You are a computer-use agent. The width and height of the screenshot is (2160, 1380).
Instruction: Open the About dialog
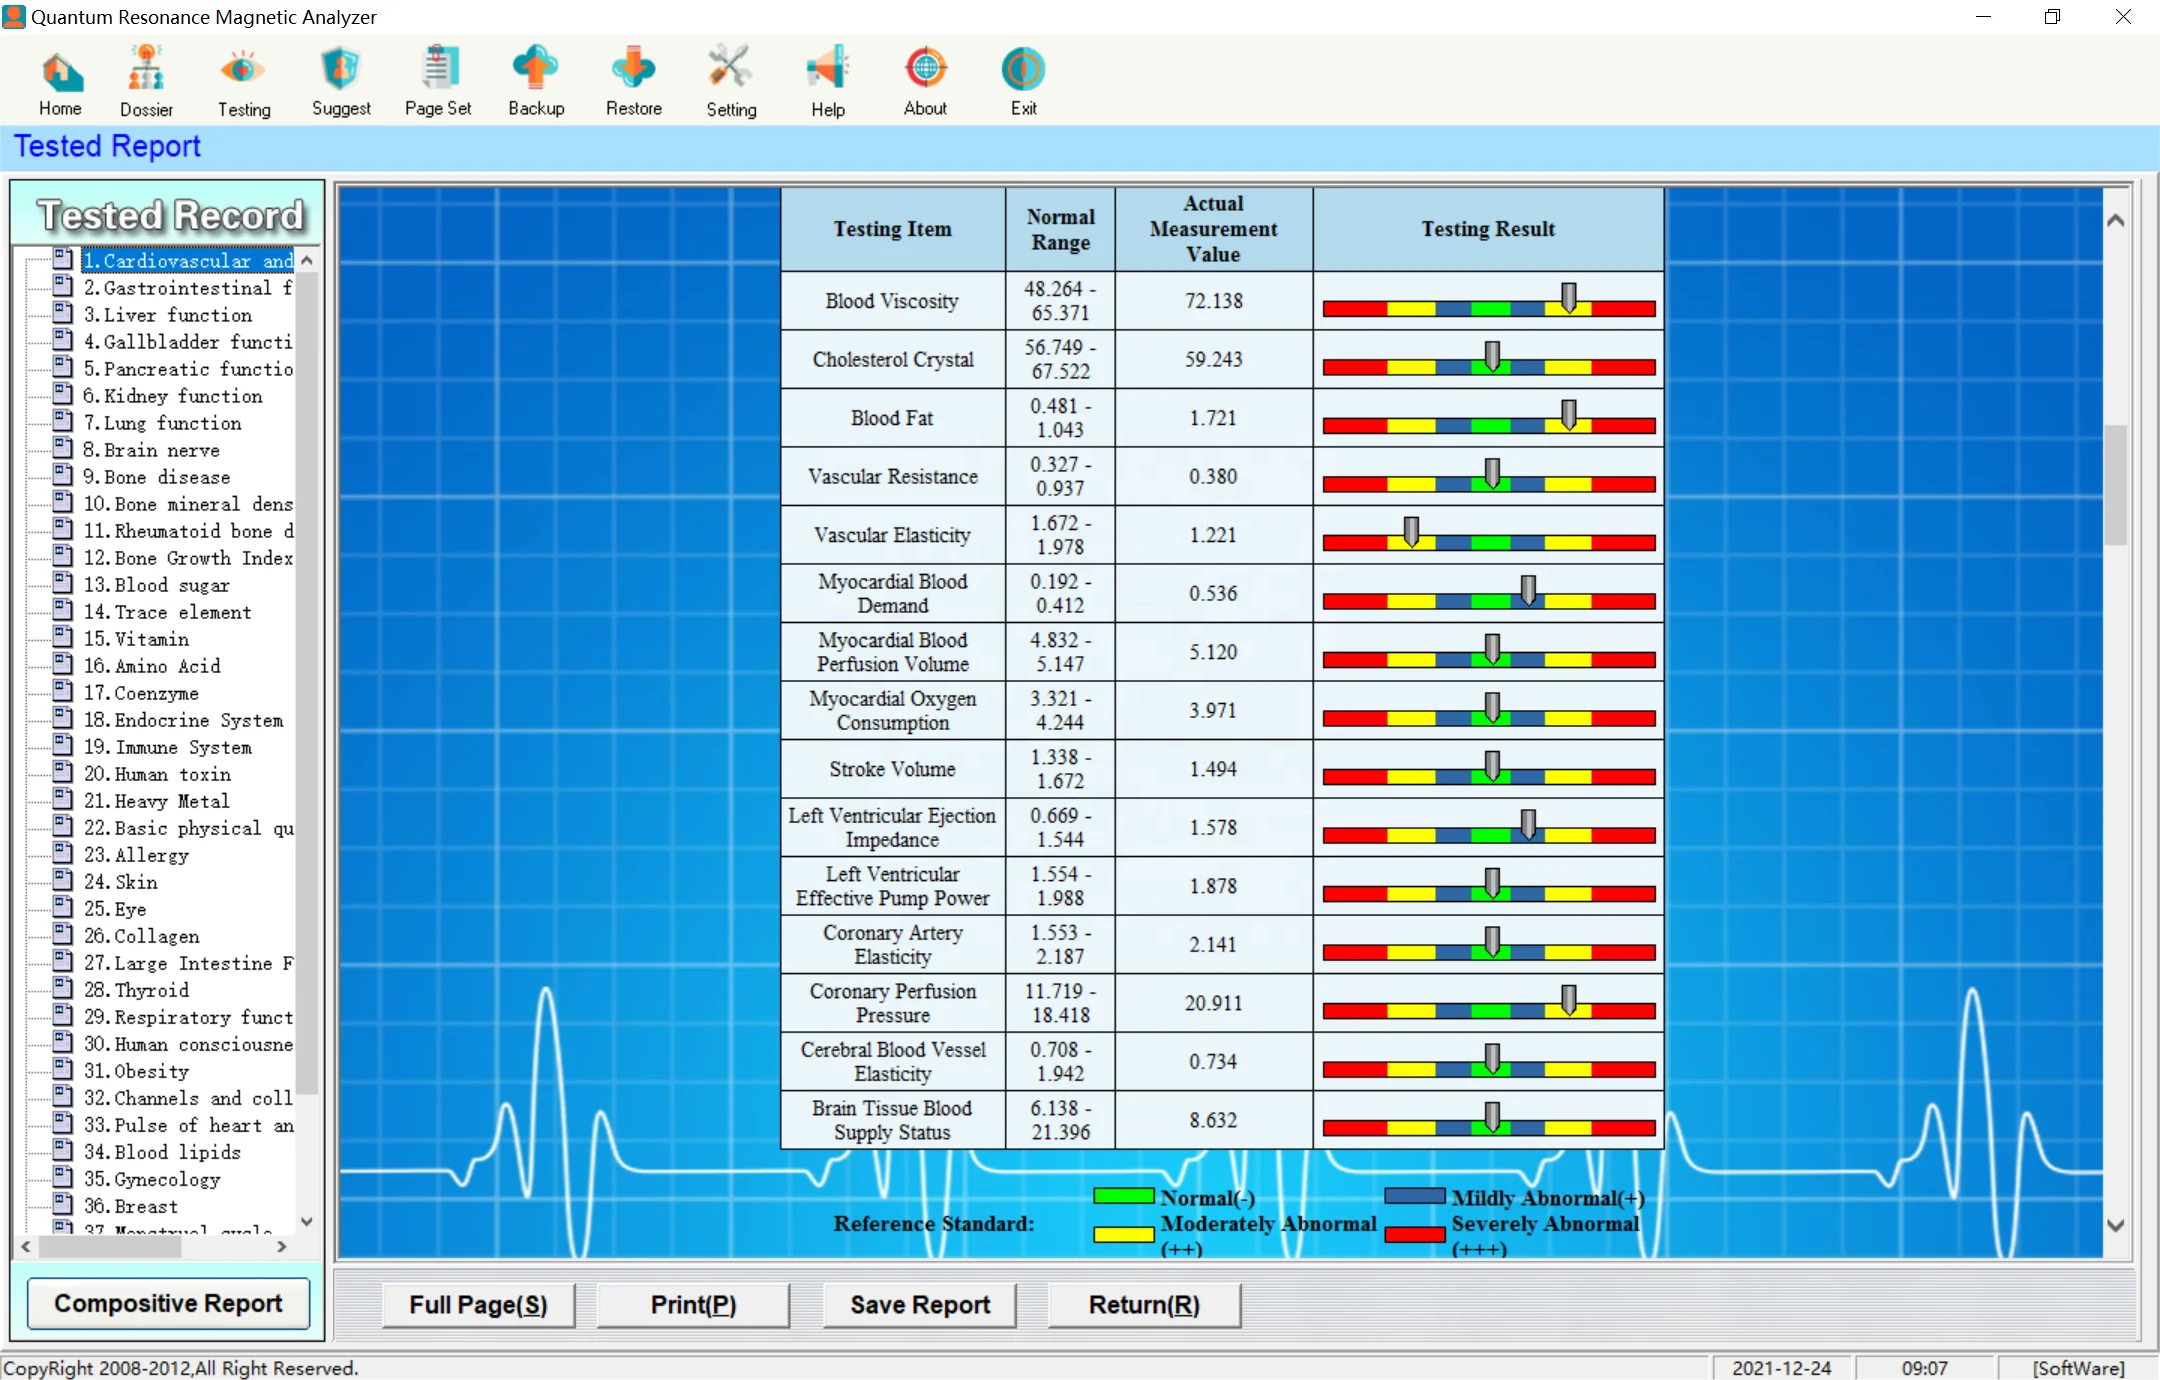[x=924, y=80]
